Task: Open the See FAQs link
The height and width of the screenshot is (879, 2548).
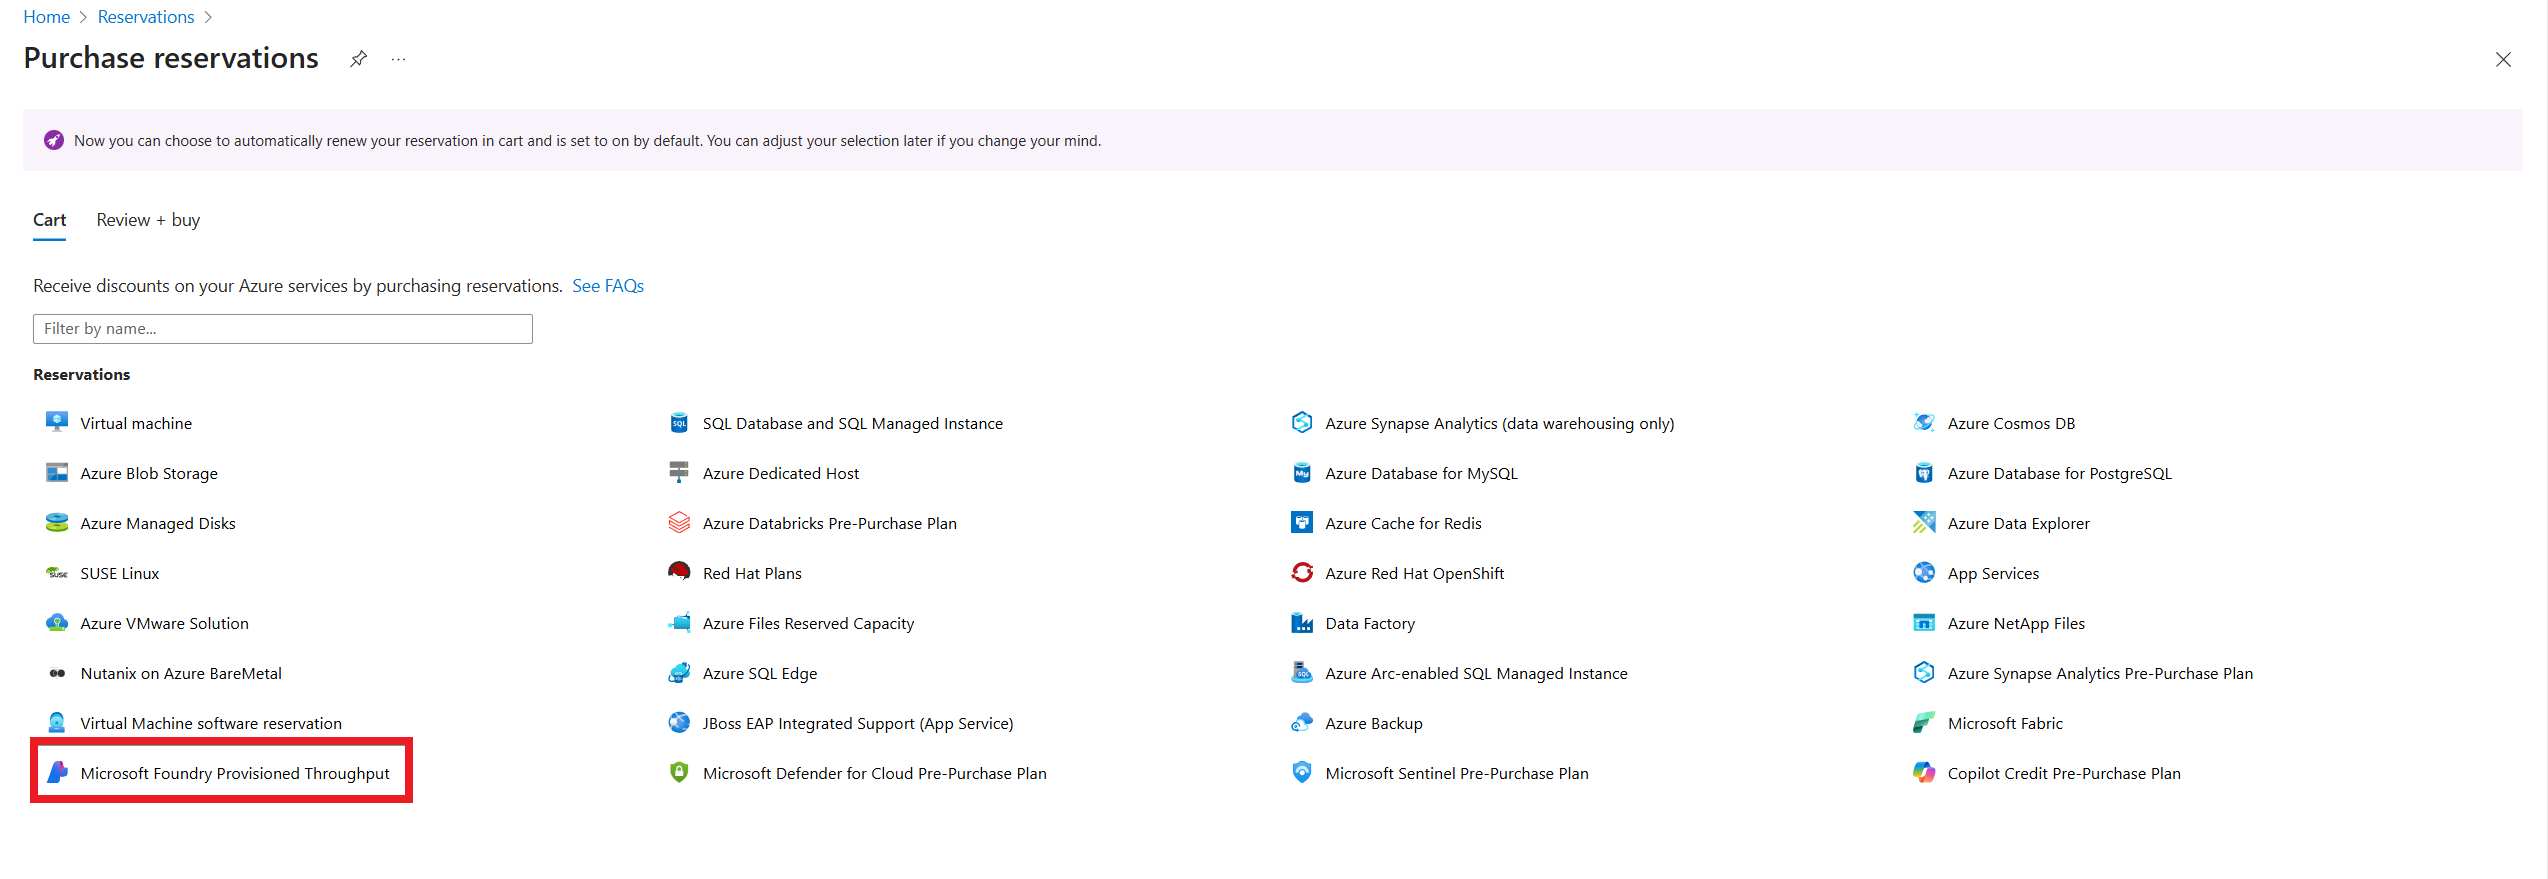Action: coord(608,286)
